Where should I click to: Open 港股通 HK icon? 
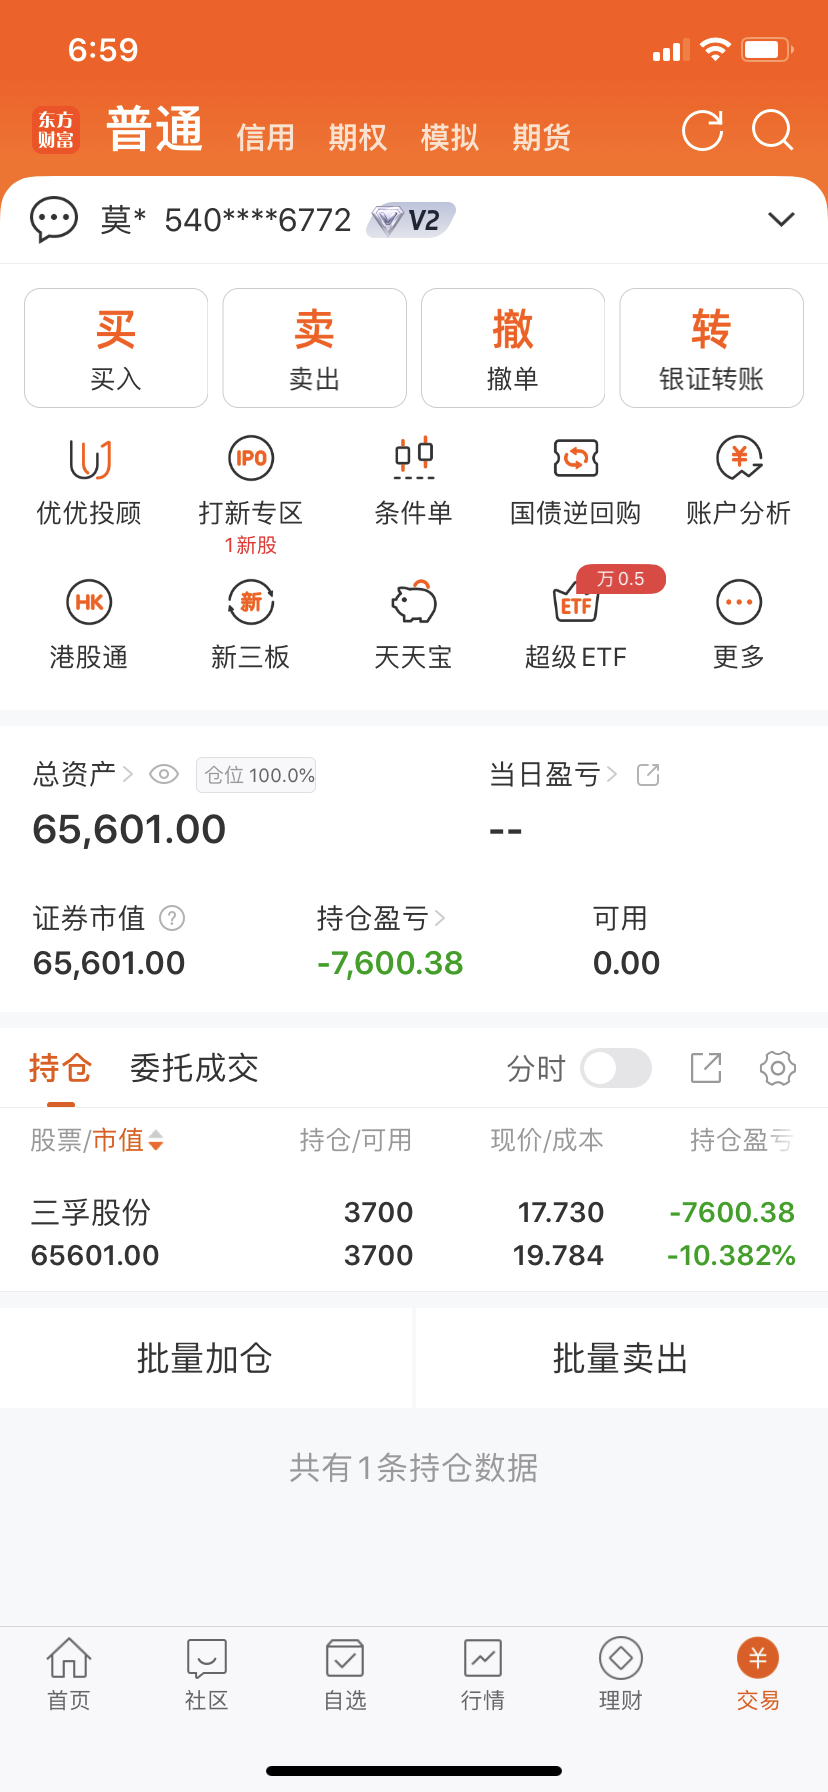[89, 602]
